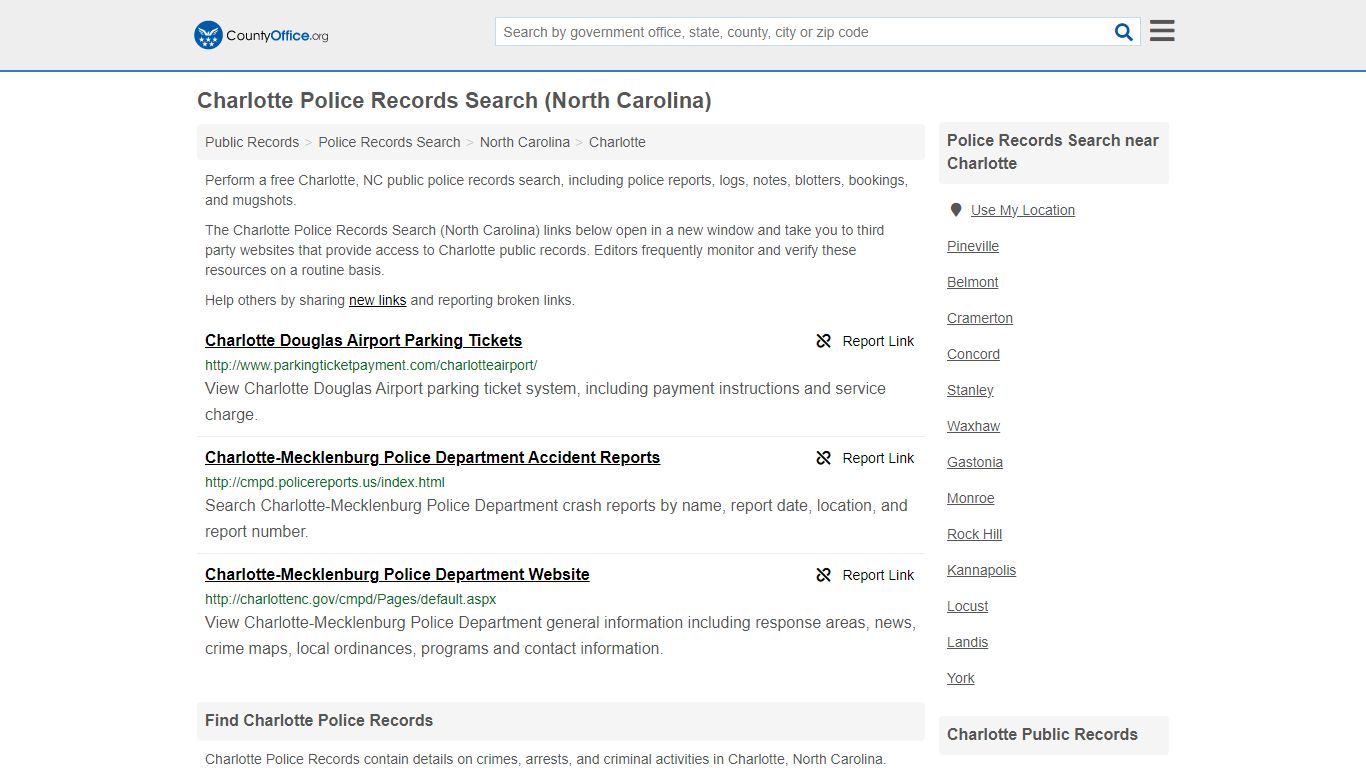
Task: Click 'Find Charlotte Police Records' heading
Action: point(319,720)
